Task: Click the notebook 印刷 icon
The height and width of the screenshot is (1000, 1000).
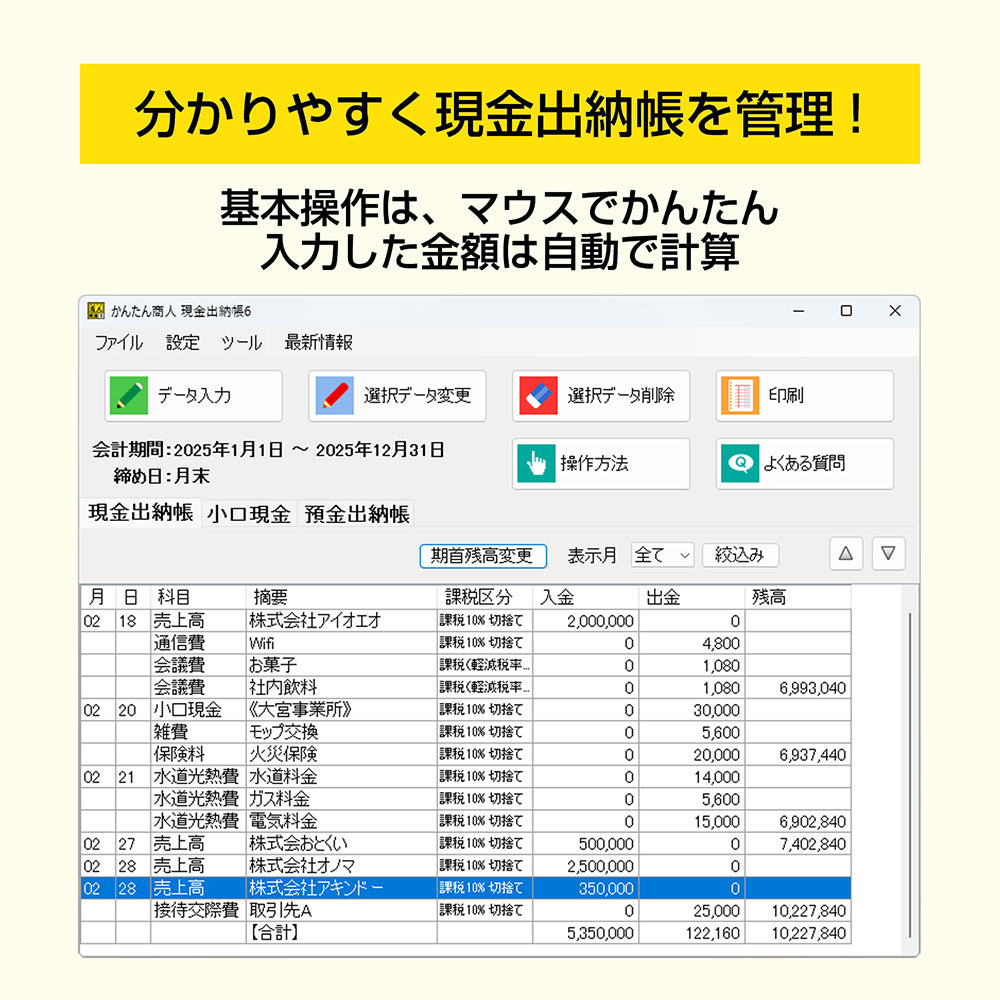Action: pos(740,395)
